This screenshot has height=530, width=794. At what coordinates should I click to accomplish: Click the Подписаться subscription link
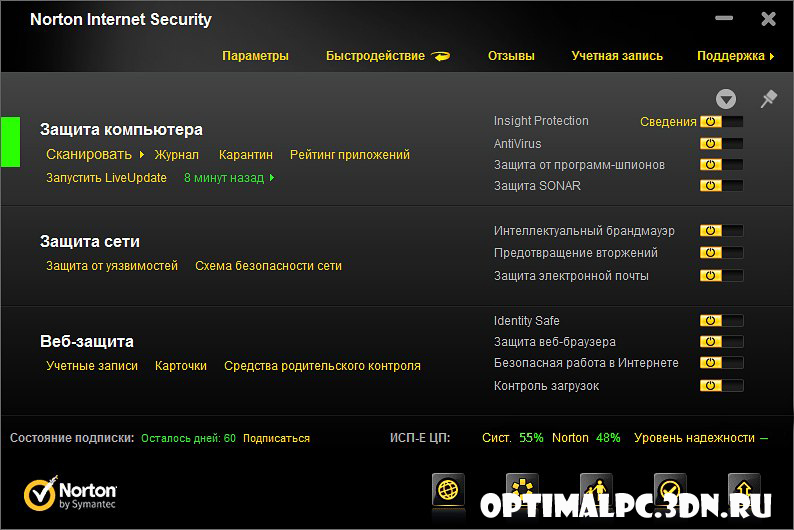tap(276, 438)
